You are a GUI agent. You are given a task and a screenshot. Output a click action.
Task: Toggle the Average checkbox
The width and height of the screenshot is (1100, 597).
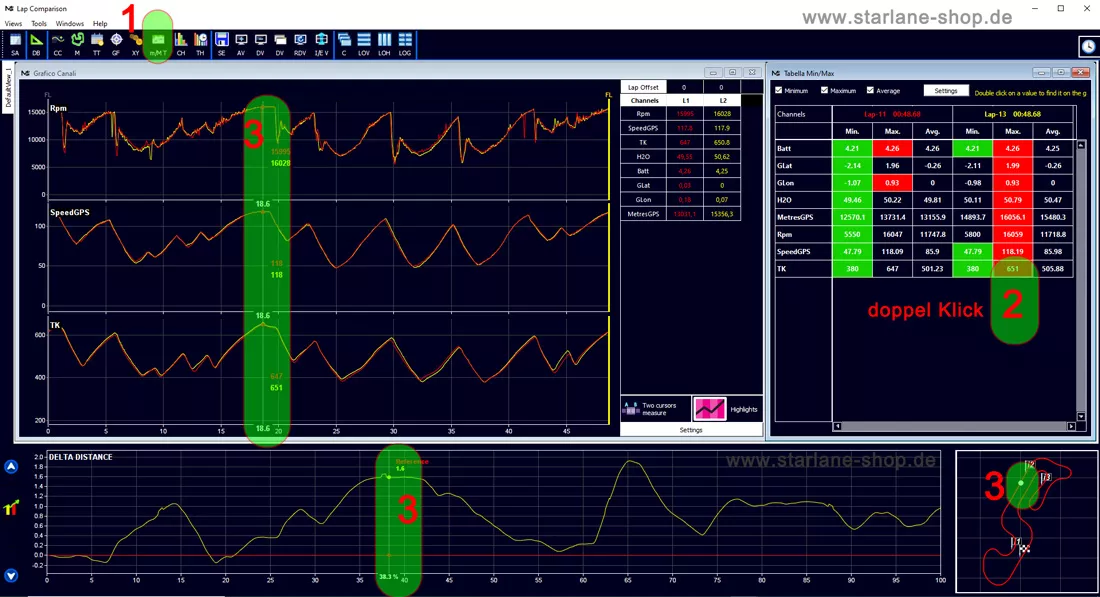tap(870, 90)
